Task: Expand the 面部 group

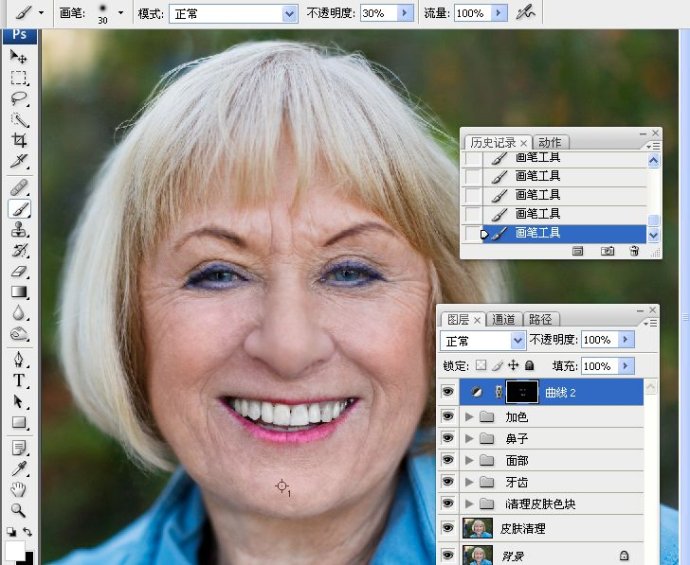Action: tap(469, 460)
